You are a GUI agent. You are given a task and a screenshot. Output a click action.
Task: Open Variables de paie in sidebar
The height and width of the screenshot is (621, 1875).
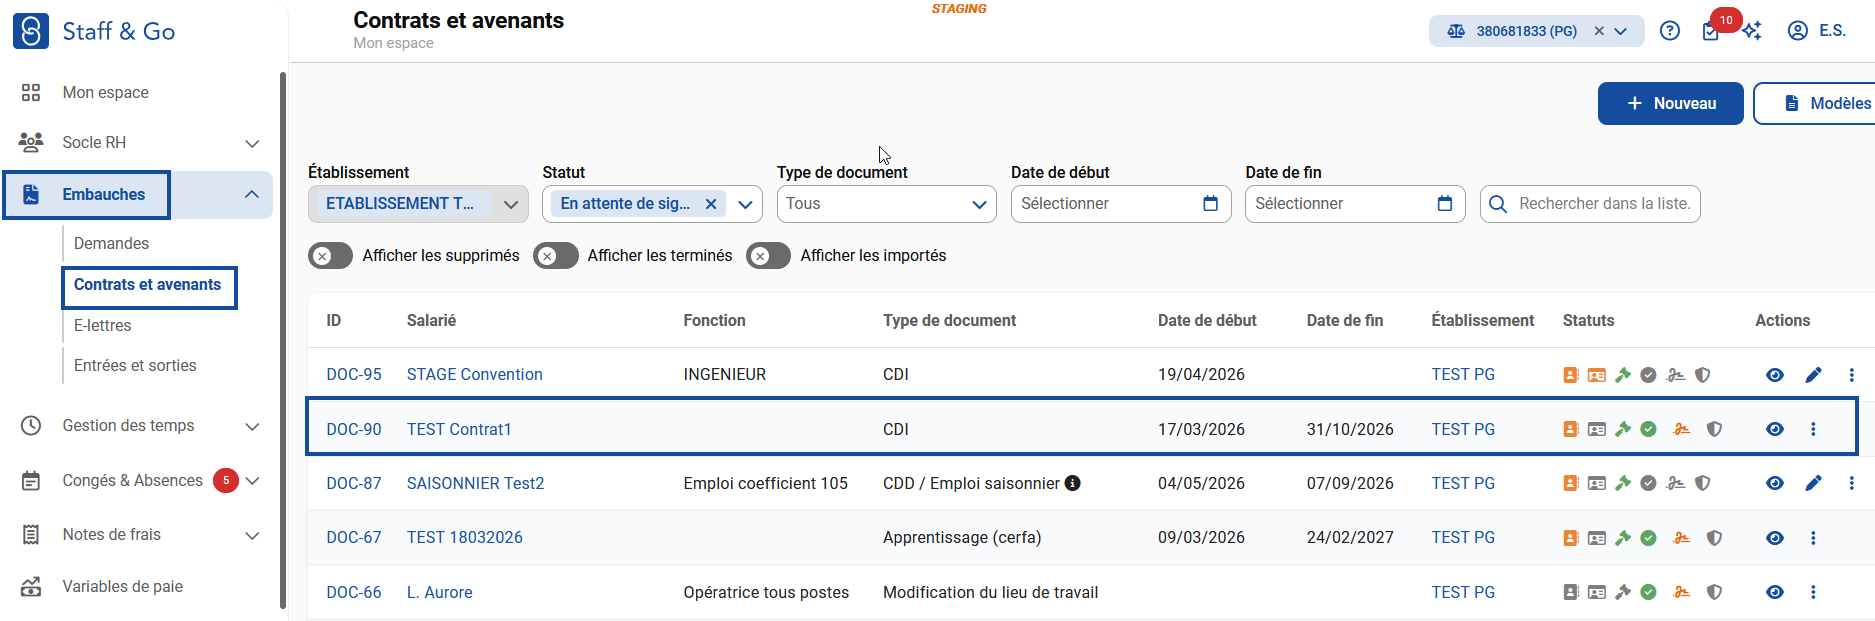122,587
